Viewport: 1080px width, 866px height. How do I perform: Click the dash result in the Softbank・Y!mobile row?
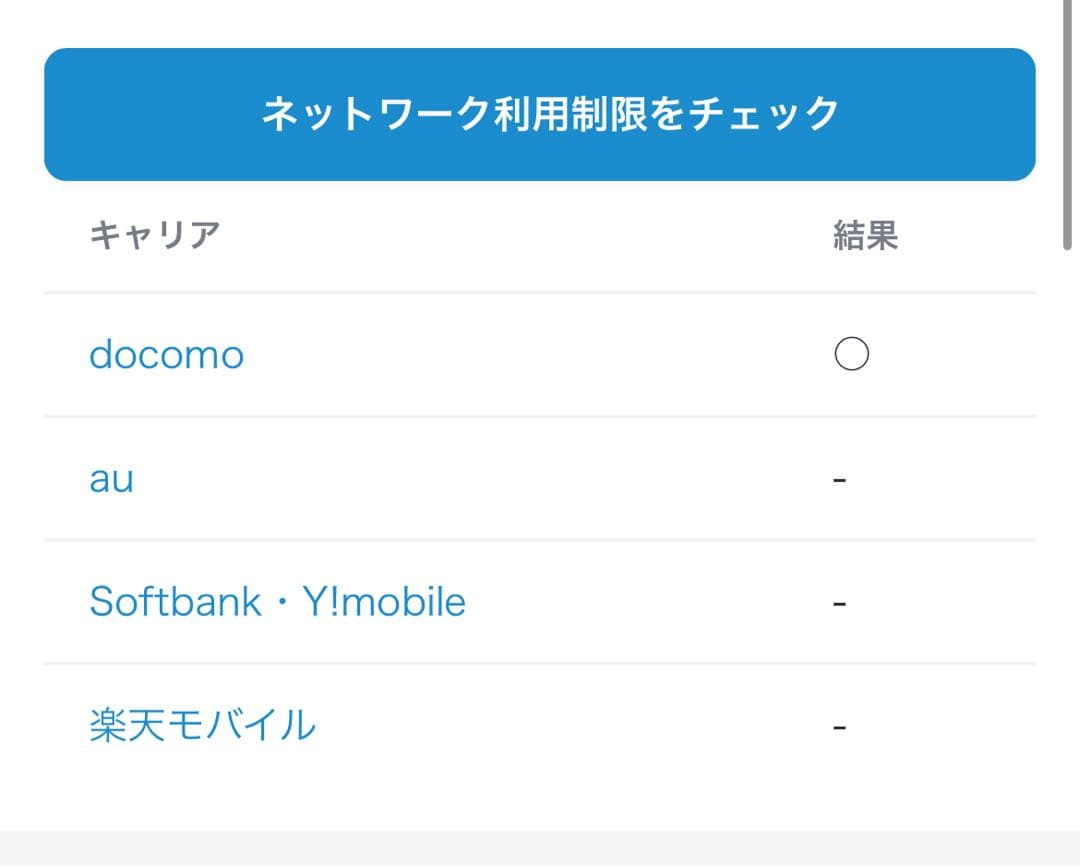840,604
